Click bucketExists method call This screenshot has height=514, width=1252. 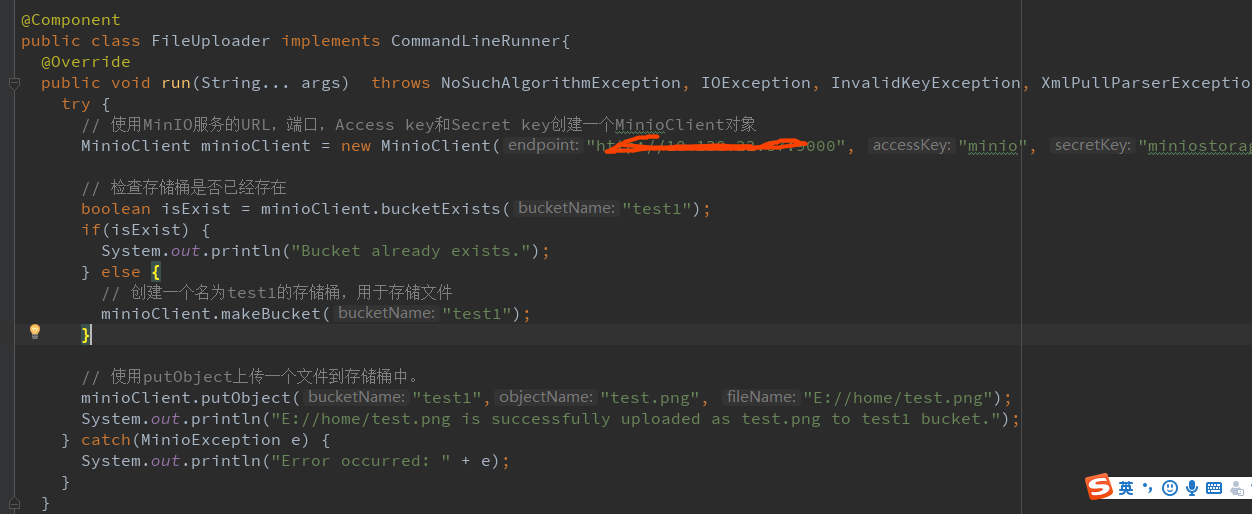[x=441, y=209]
